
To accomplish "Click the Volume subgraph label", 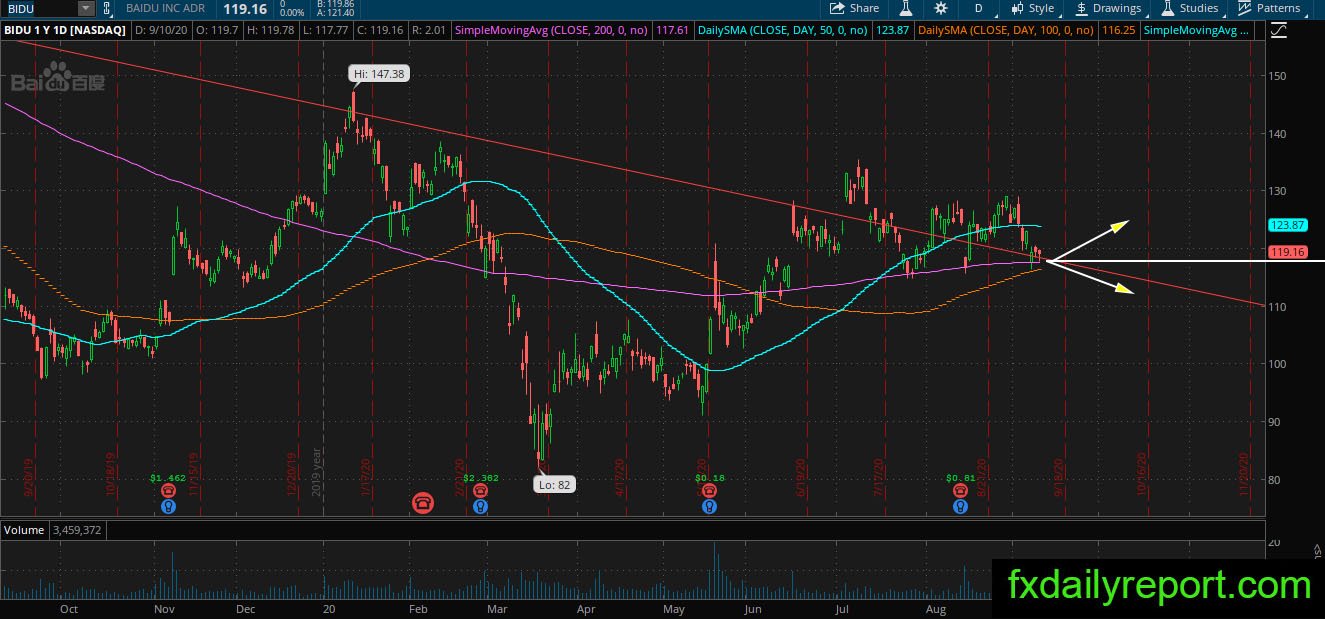I will (x=23, y=530).
